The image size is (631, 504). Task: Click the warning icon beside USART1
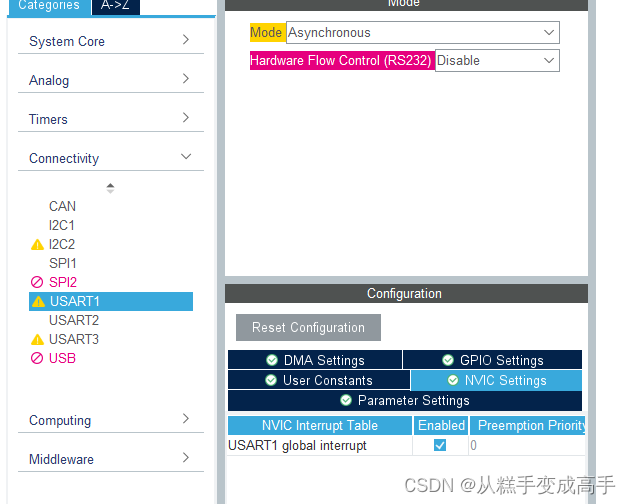click(38, 302)
